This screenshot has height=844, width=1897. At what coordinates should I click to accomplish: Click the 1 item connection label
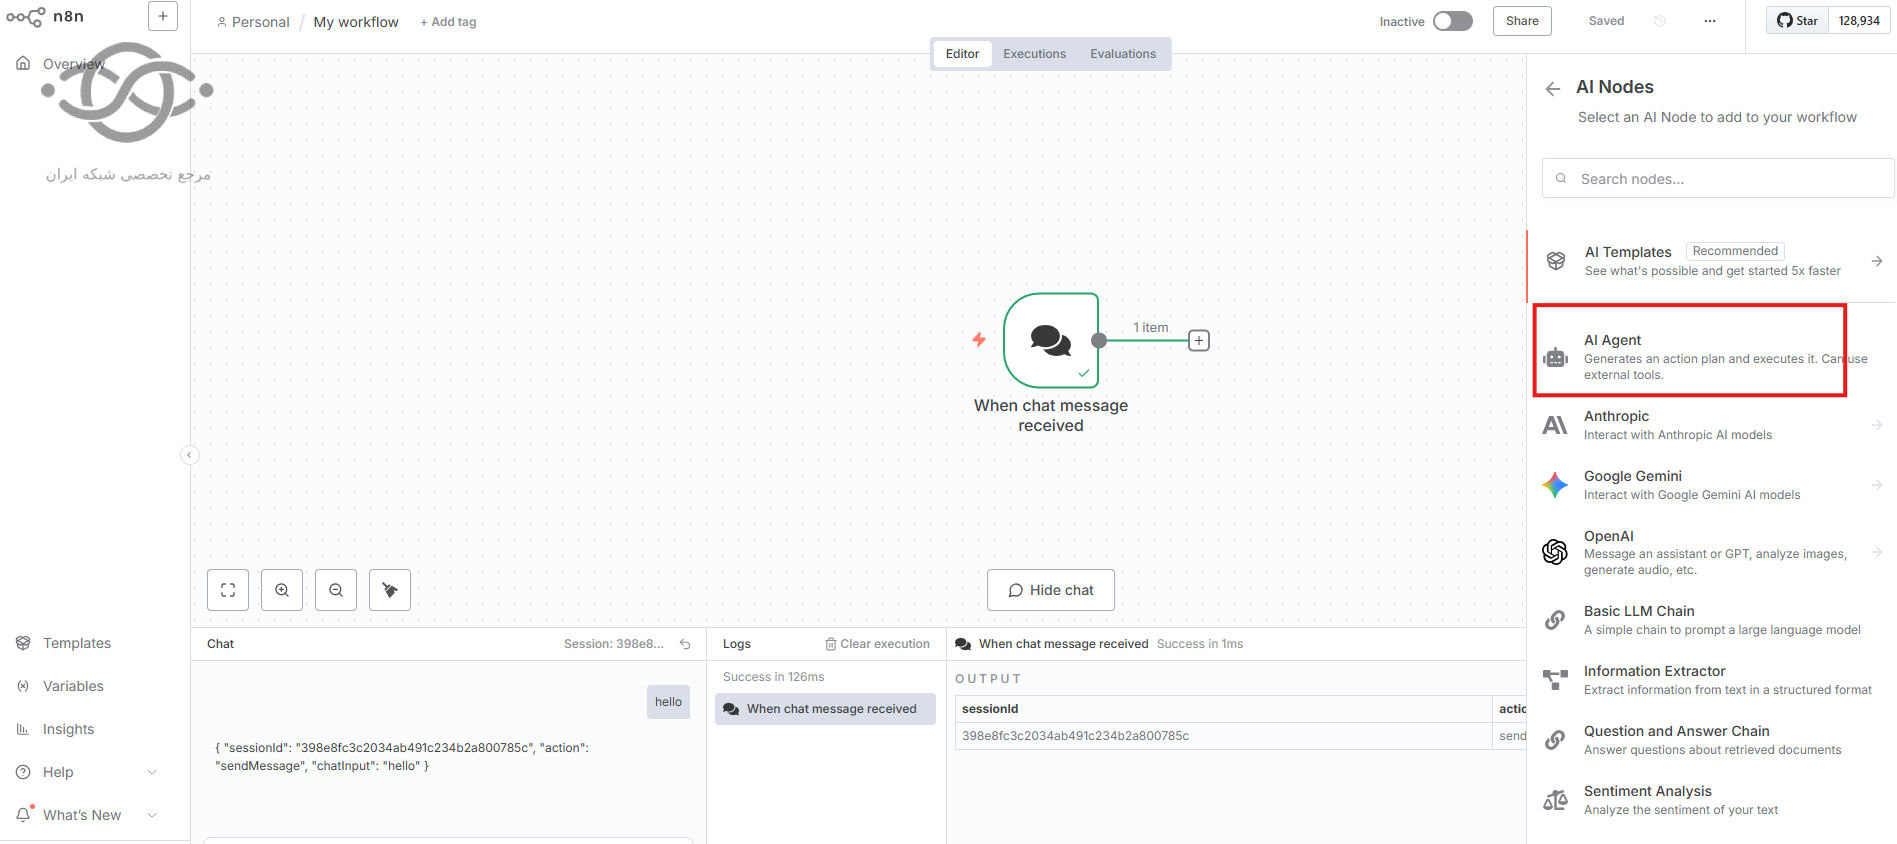pyautogui.click(x=1150, y=328)
